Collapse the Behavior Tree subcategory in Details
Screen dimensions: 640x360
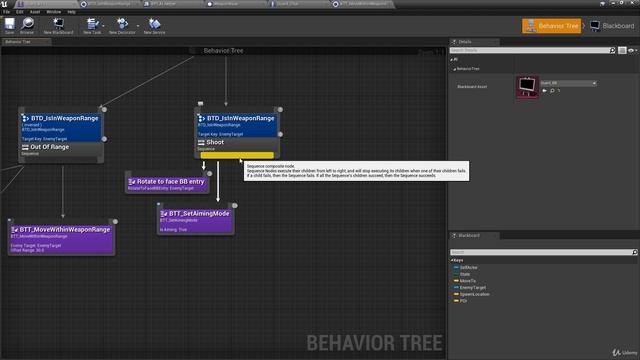tap(454, 69)
